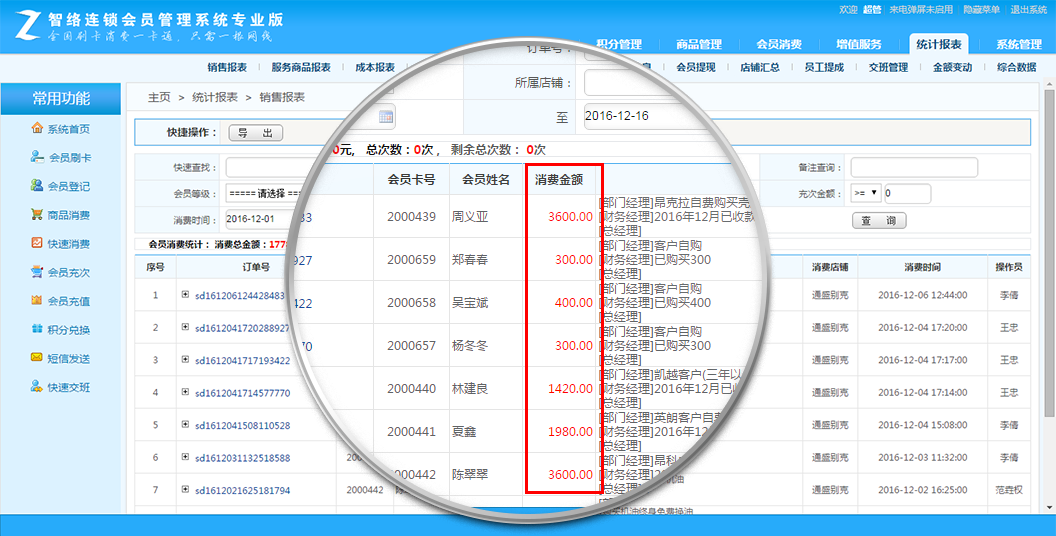Click the 系统首页 house icon
Image resolution: width=1056 pixels, height=536 pixels.
click(37, 128)
